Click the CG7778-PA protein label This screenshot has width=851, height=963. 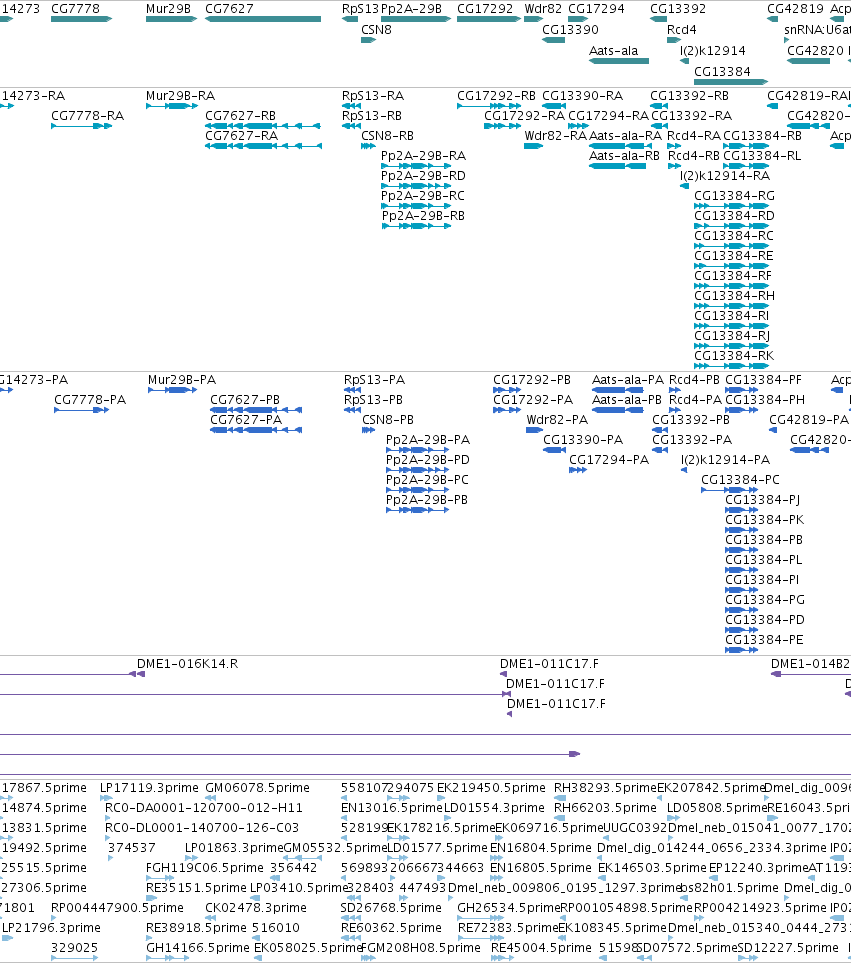pyautogui.click(x=90, y=399)
